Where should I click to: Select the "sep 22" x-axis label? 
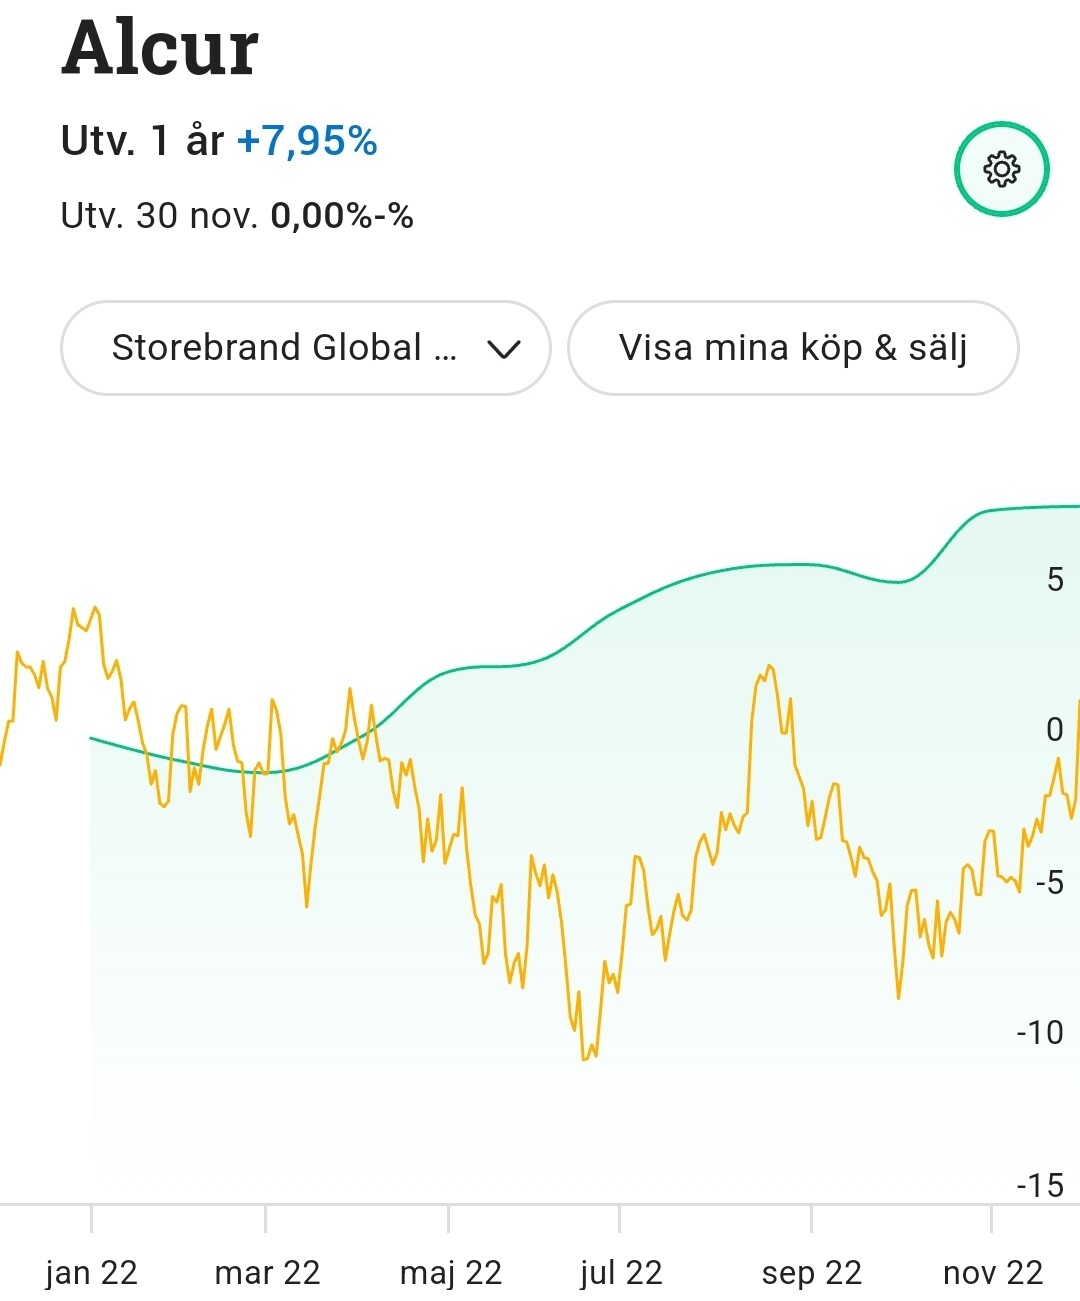tap(811, 1272)
